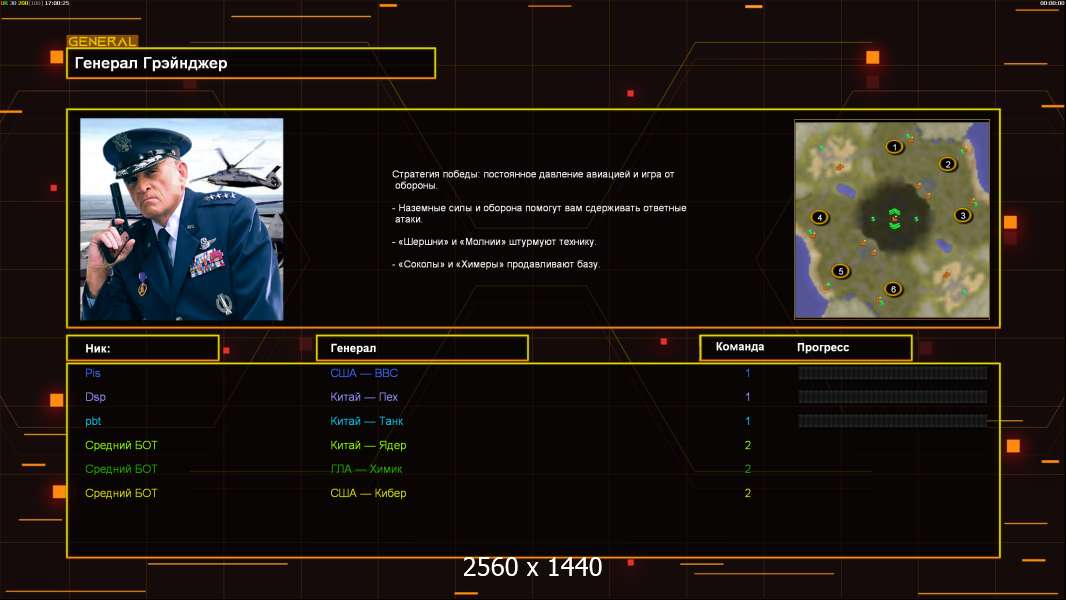Click 'Китай — Танк' general for pbt

(x=366, y=421)
